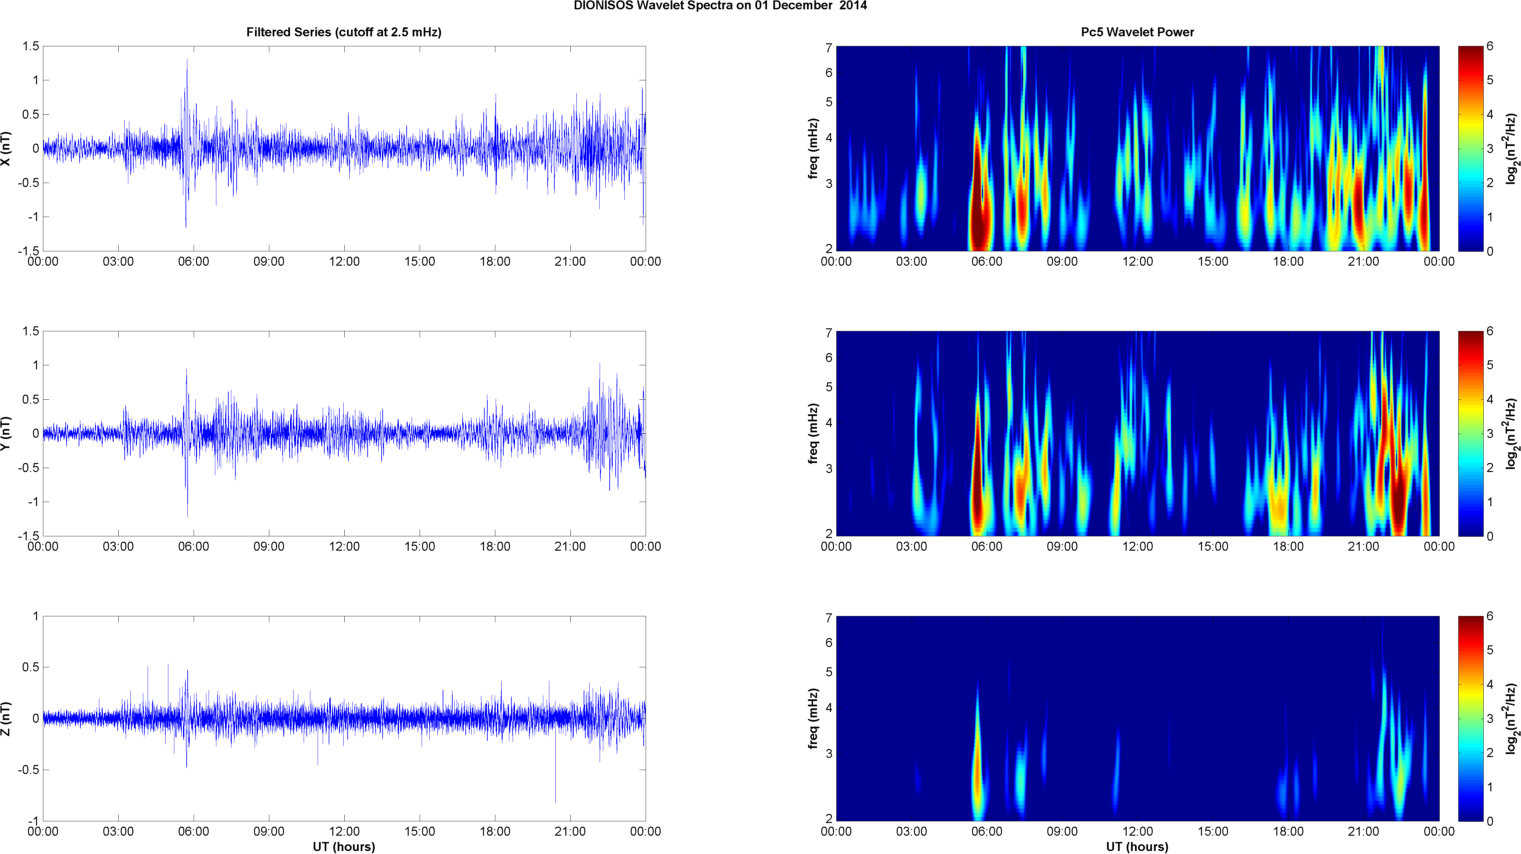This screenshot has height=854, width=1521.
Task: Click the Y component wavelet power spectrogram
Action: [1137, 433]
